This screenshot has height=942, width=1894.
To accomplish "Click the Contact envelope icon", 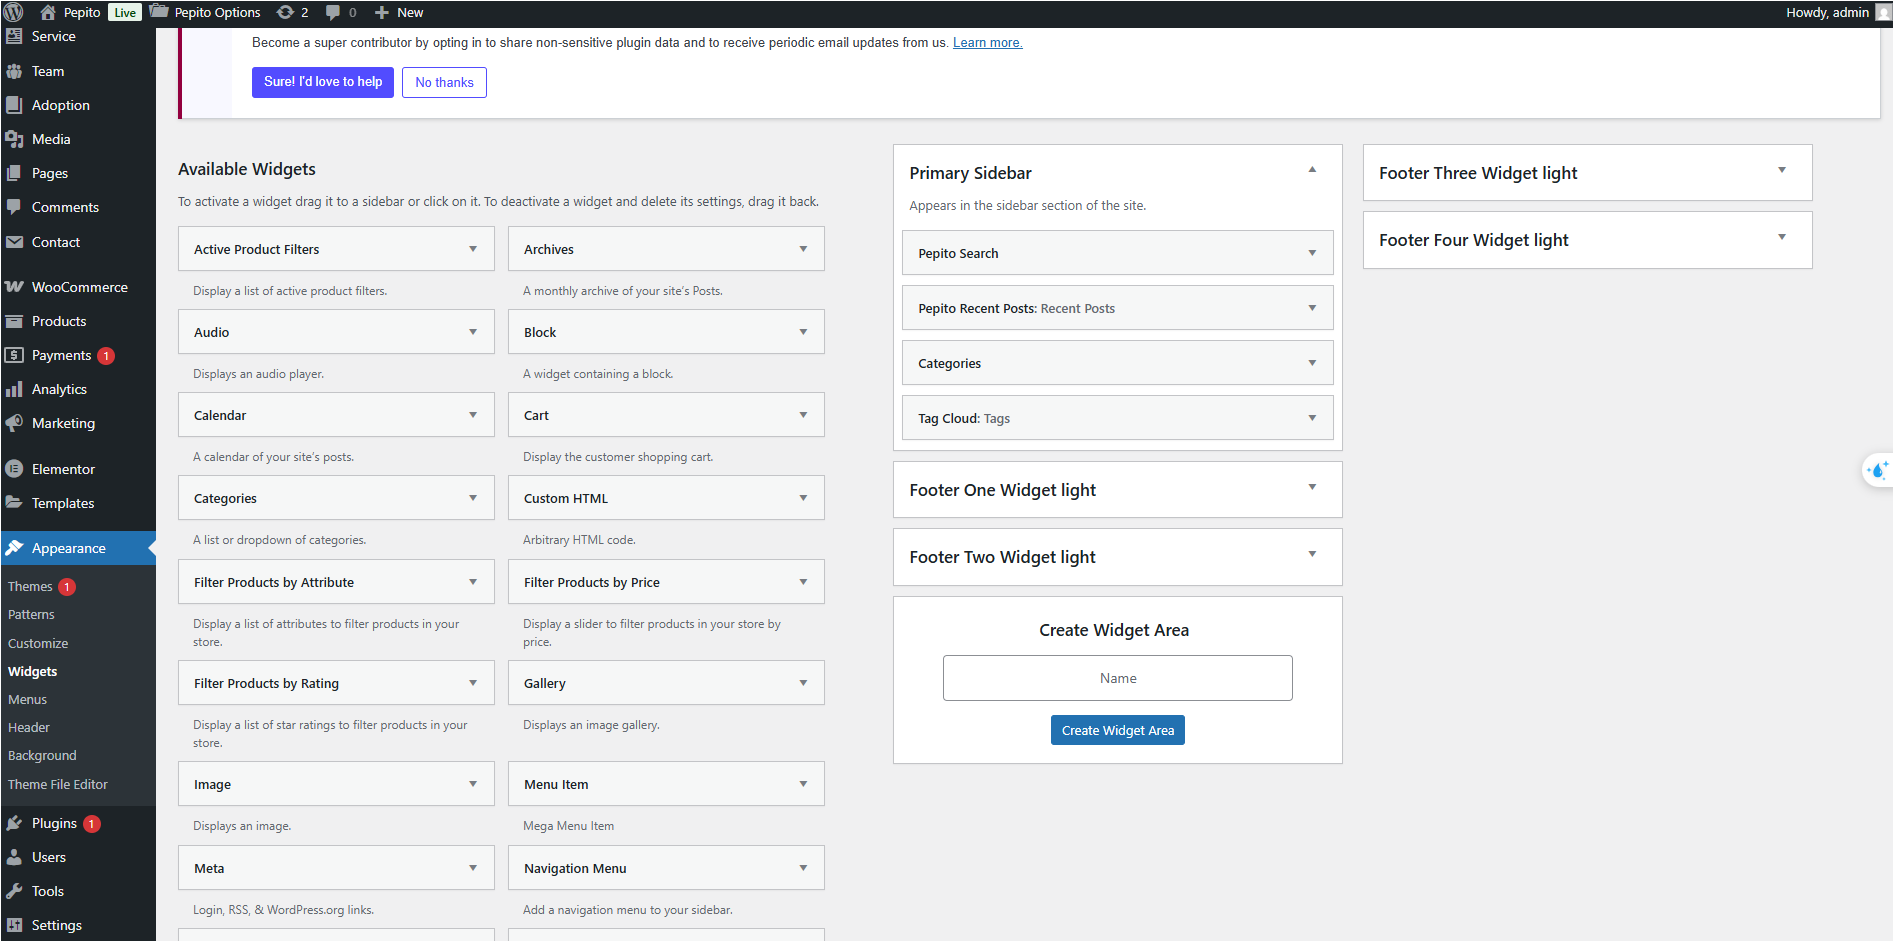I will click(14, 242).
